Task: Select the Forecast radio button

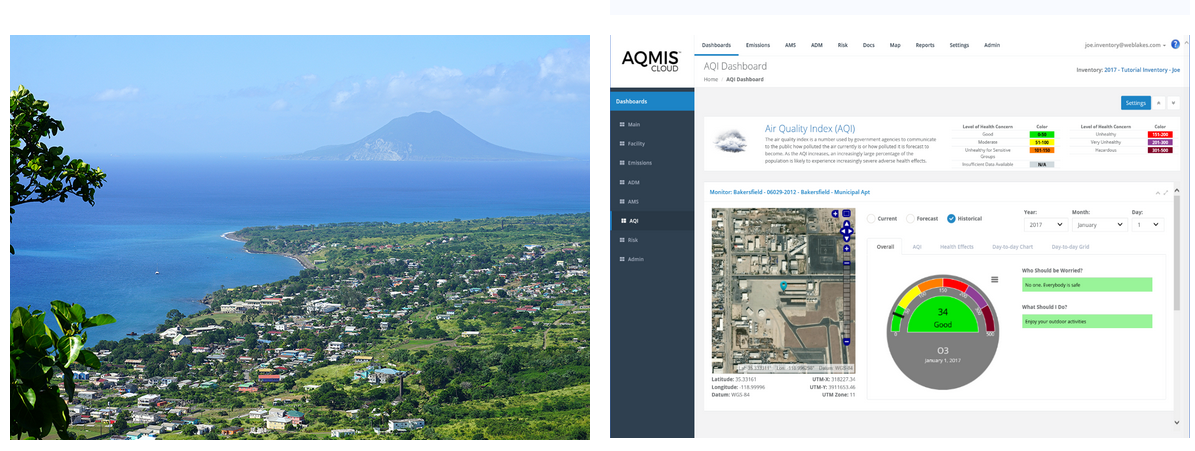Action: tap(910, 218)
